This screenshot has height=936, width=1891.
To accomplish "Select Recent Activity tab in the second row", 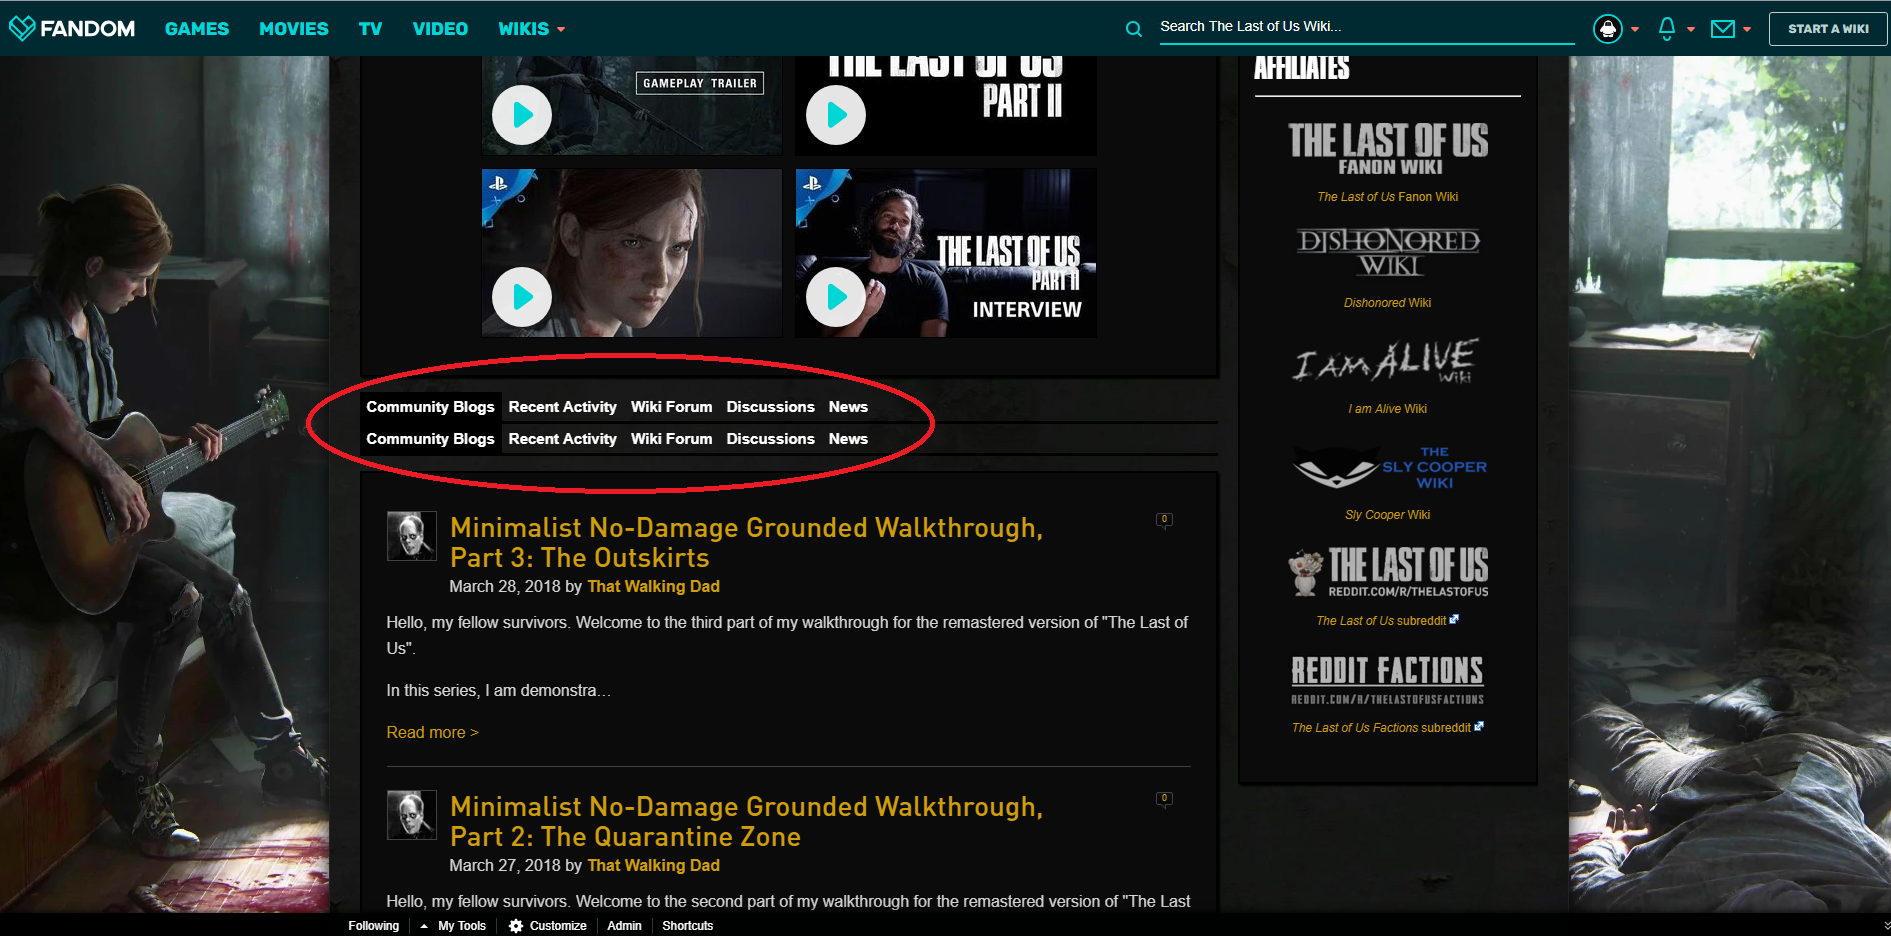I will (562, 439).
